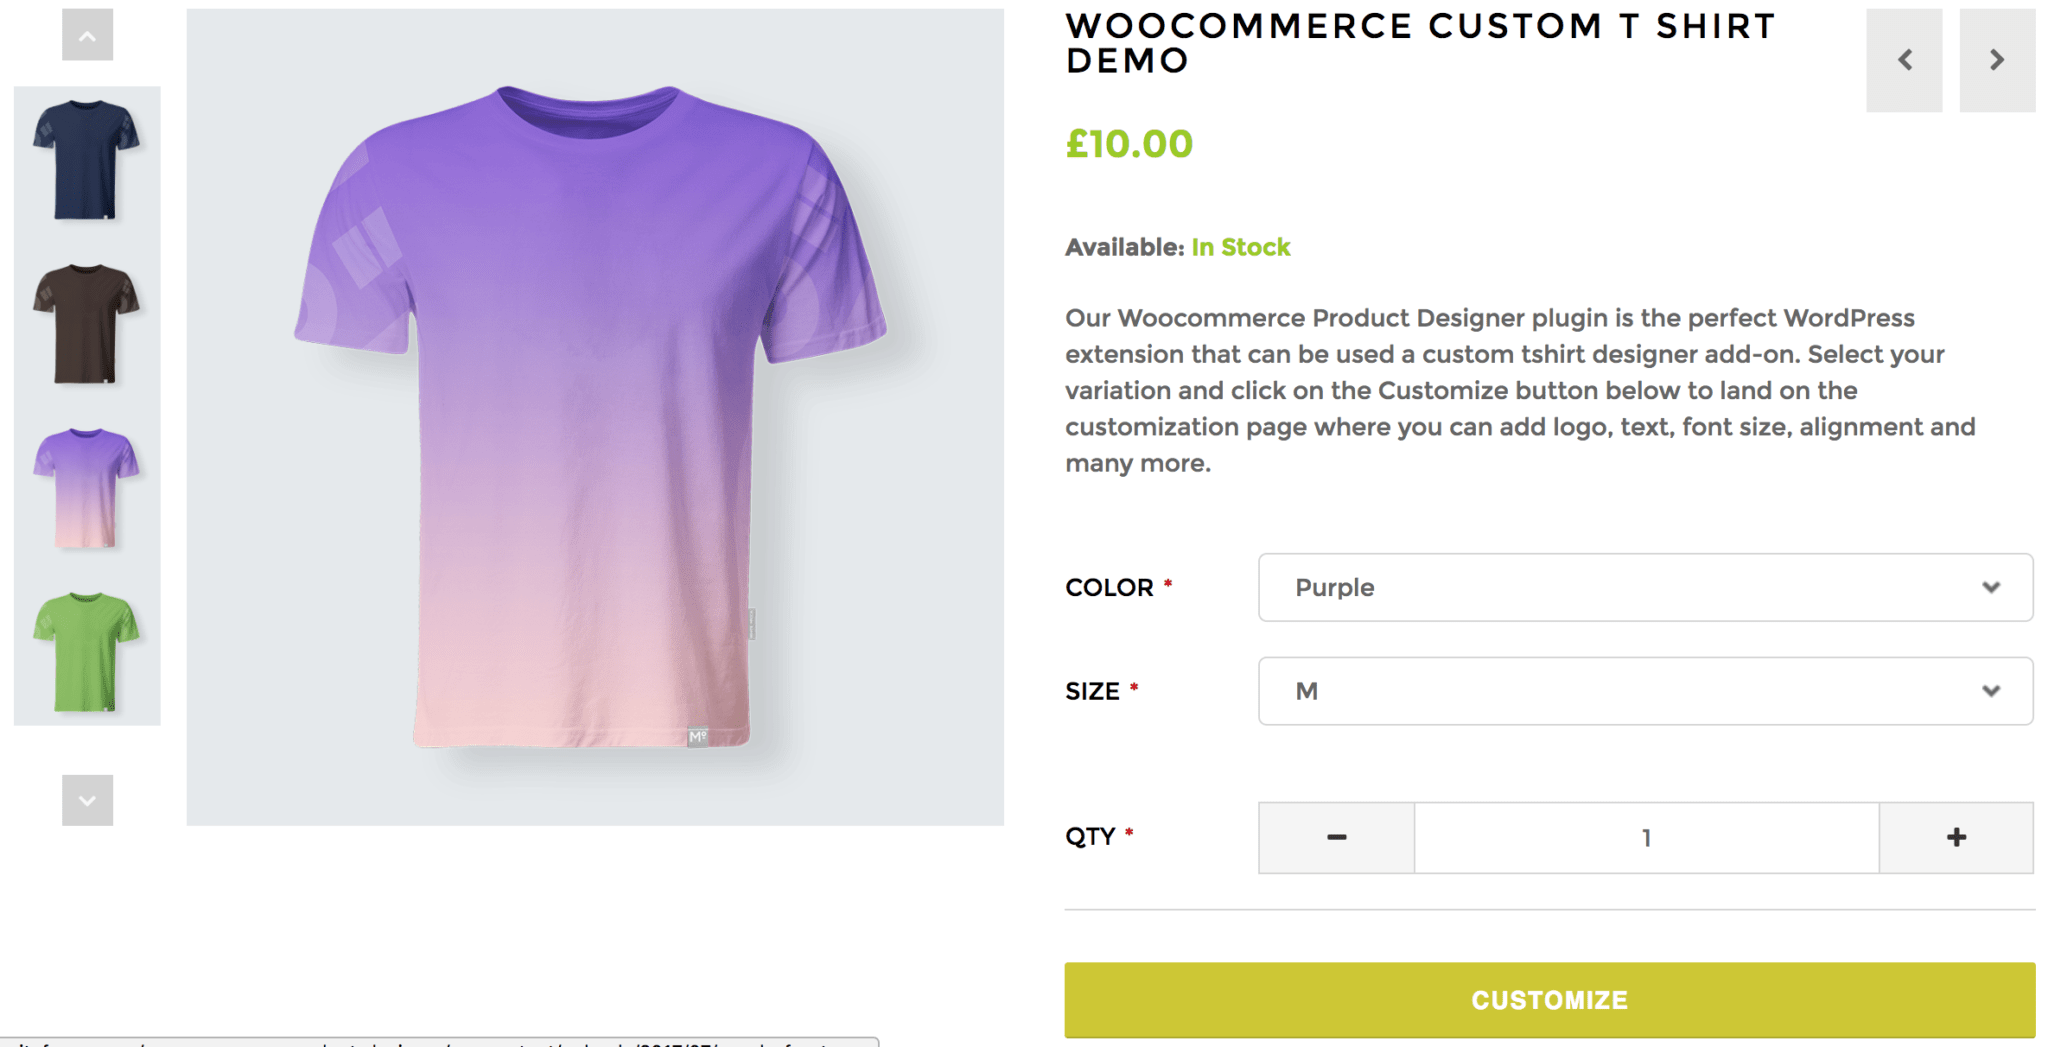Select the navy blue t-shirt thumbnail

pos(86,160)
